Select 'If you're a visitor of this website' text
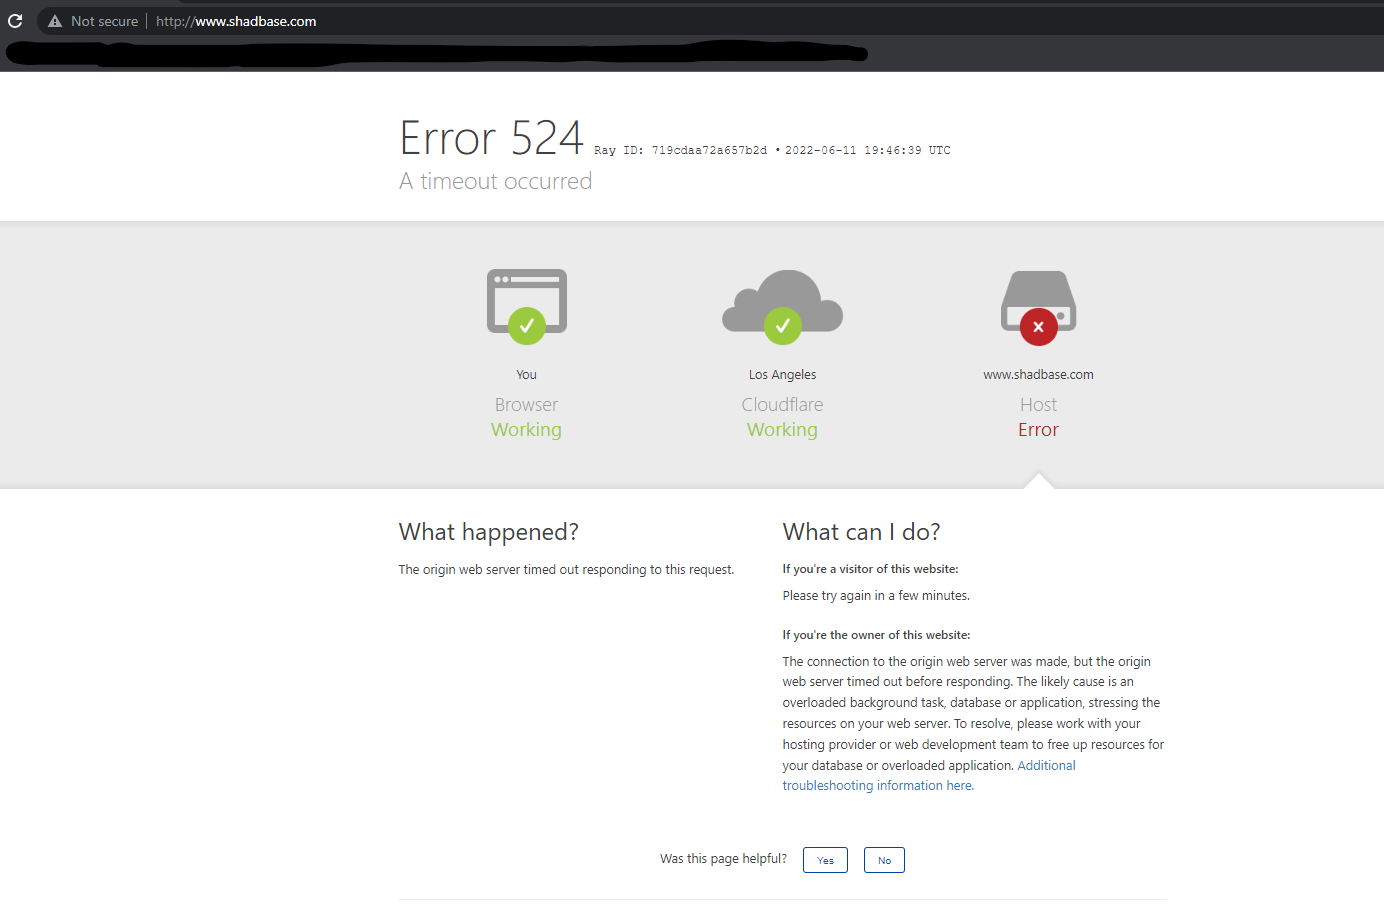 870,569
